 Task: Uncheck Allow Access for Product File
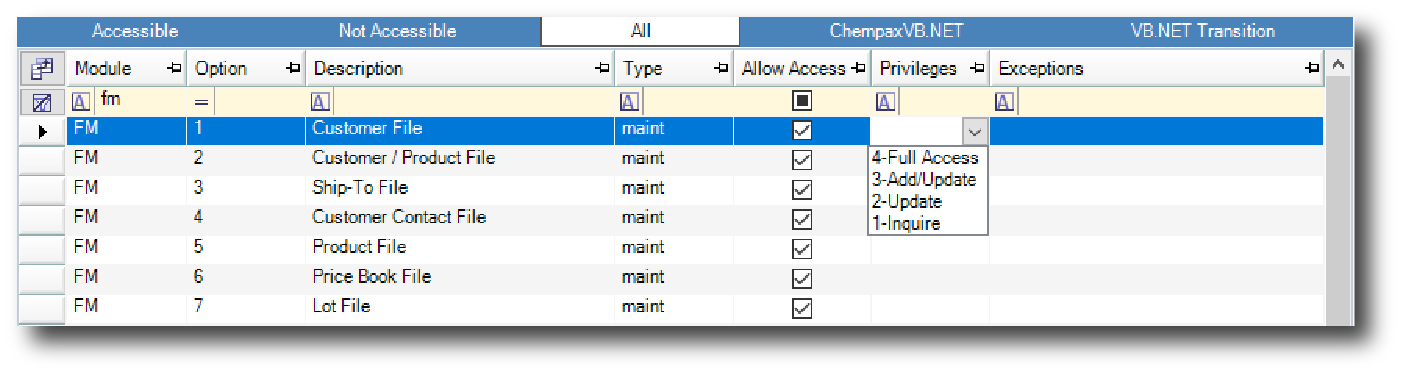point(802,248)
